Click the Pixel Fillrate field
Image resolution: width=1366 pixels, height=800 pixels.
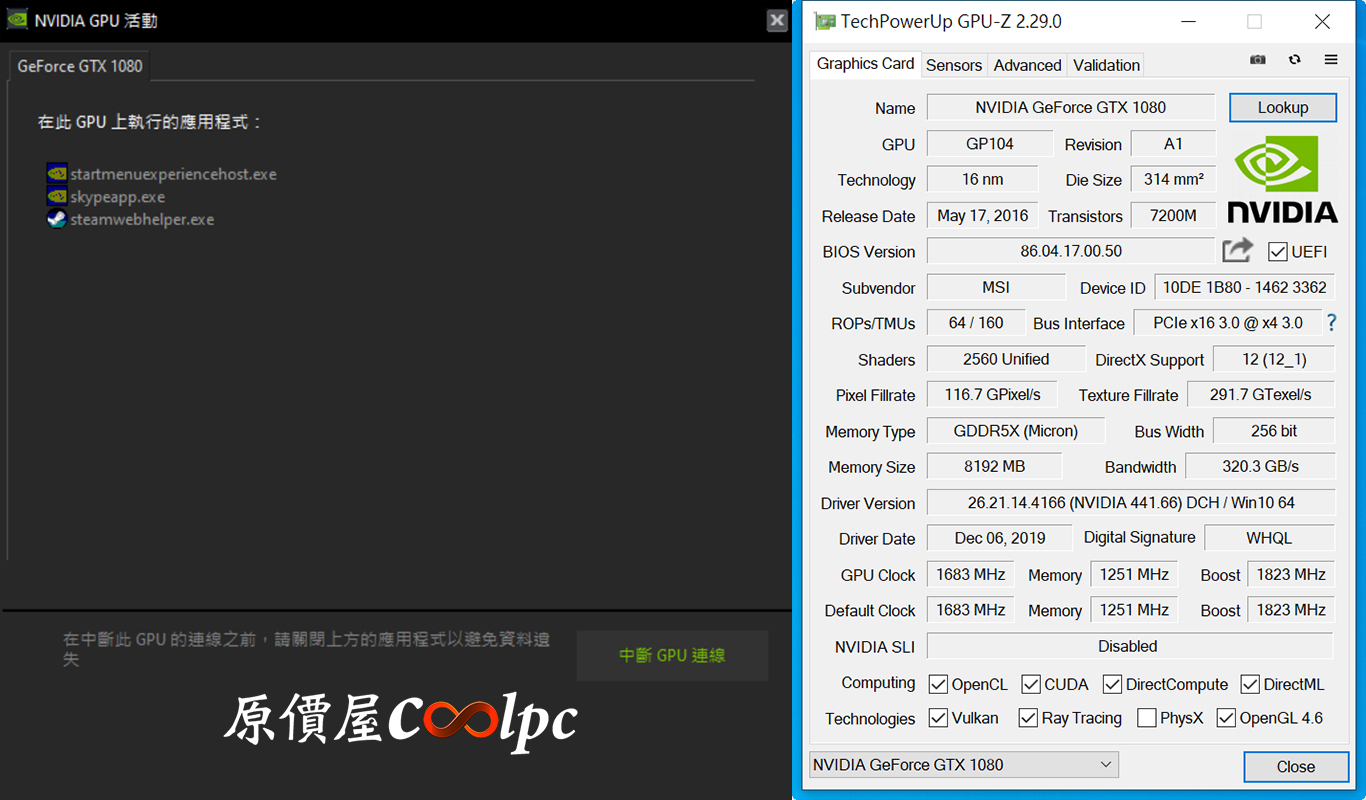(992, 395)
